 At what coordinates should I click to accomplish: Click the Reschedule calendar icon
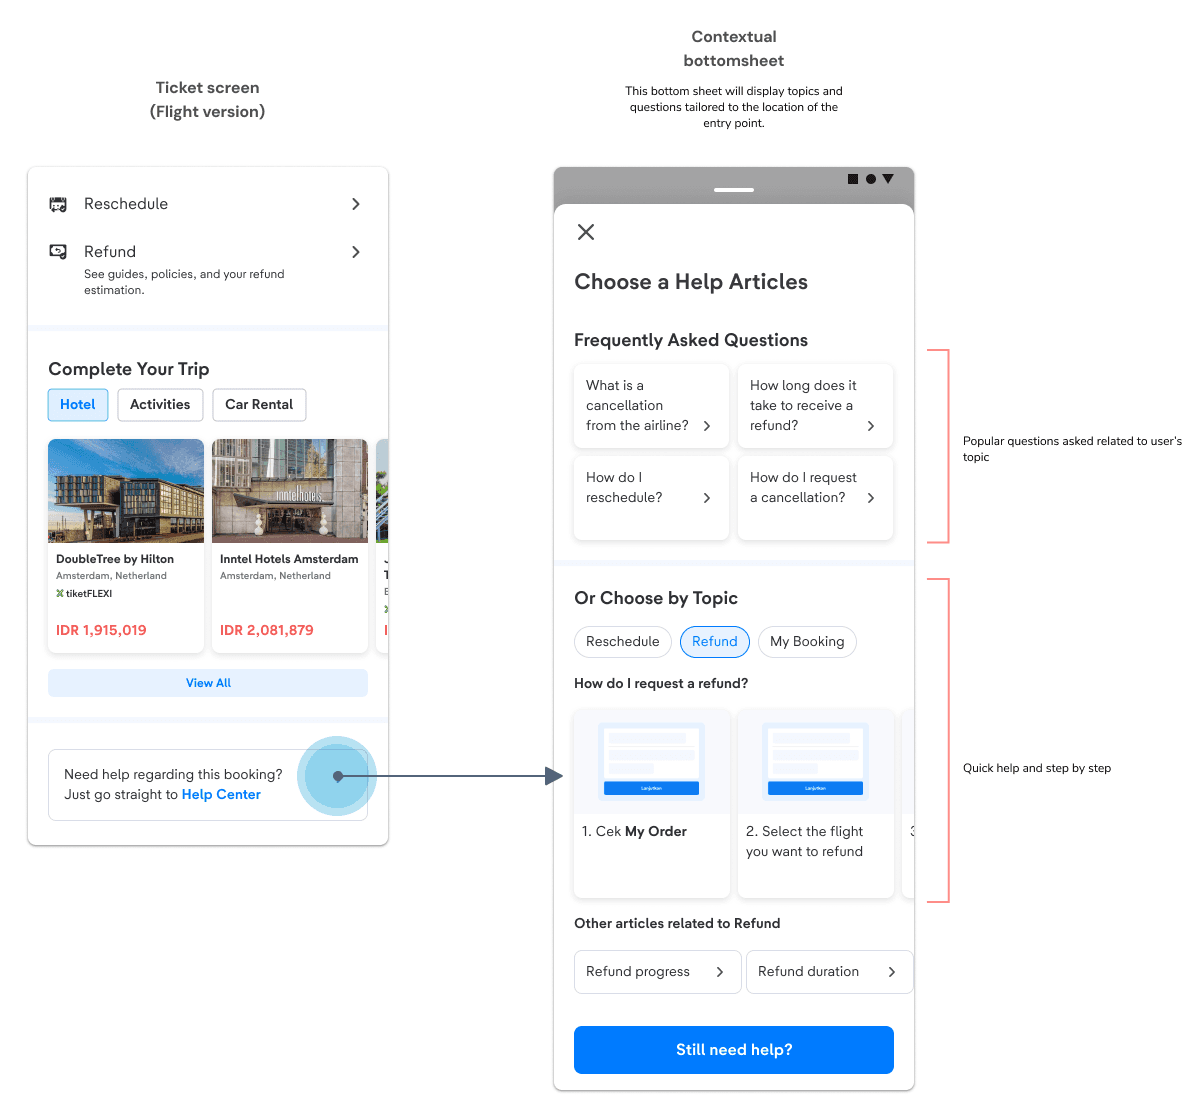[x=58, y=204]
